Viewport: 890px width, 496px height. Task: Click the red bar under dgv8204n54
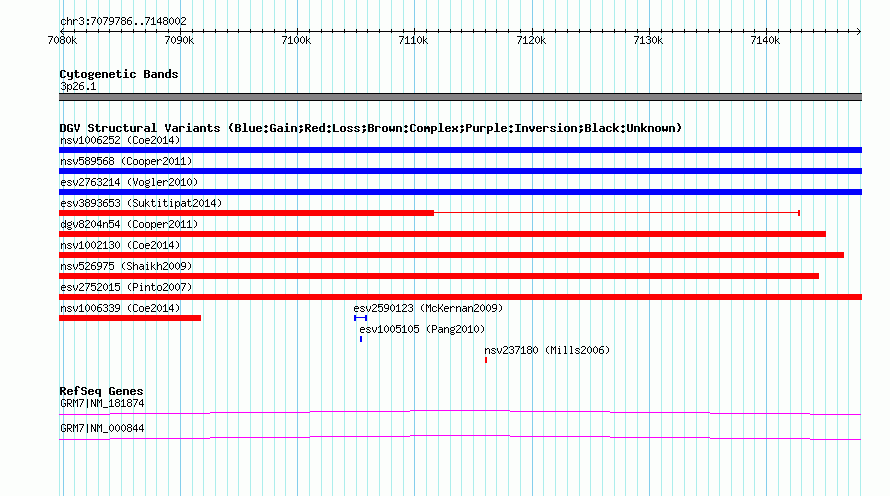[x=442, y=234]
